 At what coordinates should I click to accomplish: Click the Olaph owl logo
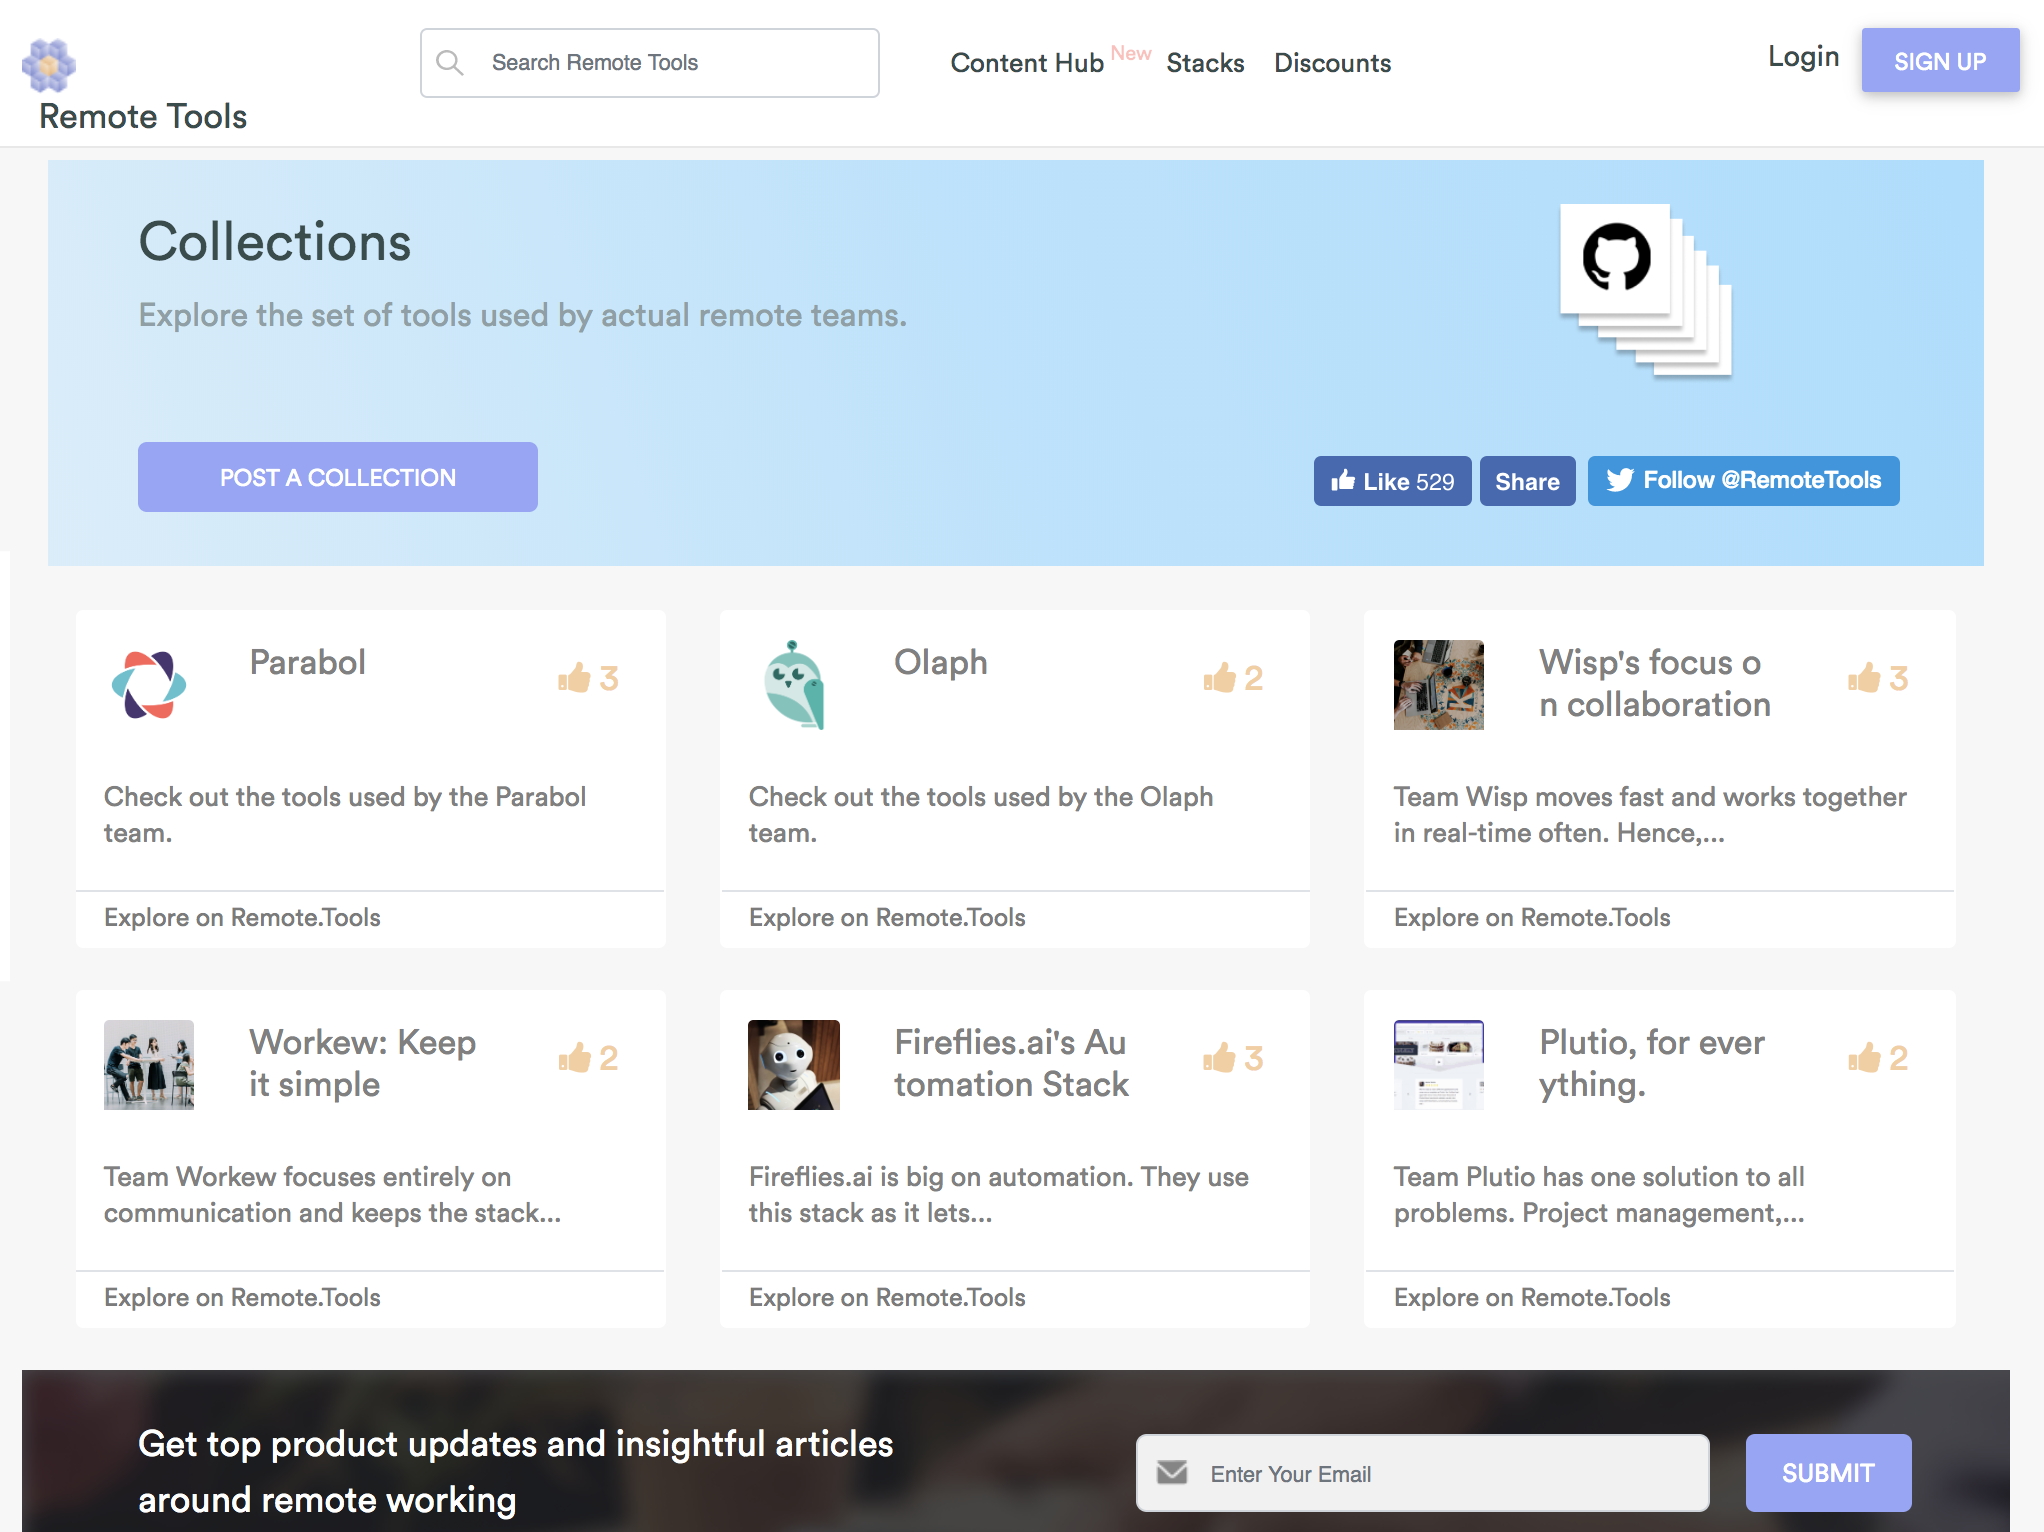coord(794,685)
